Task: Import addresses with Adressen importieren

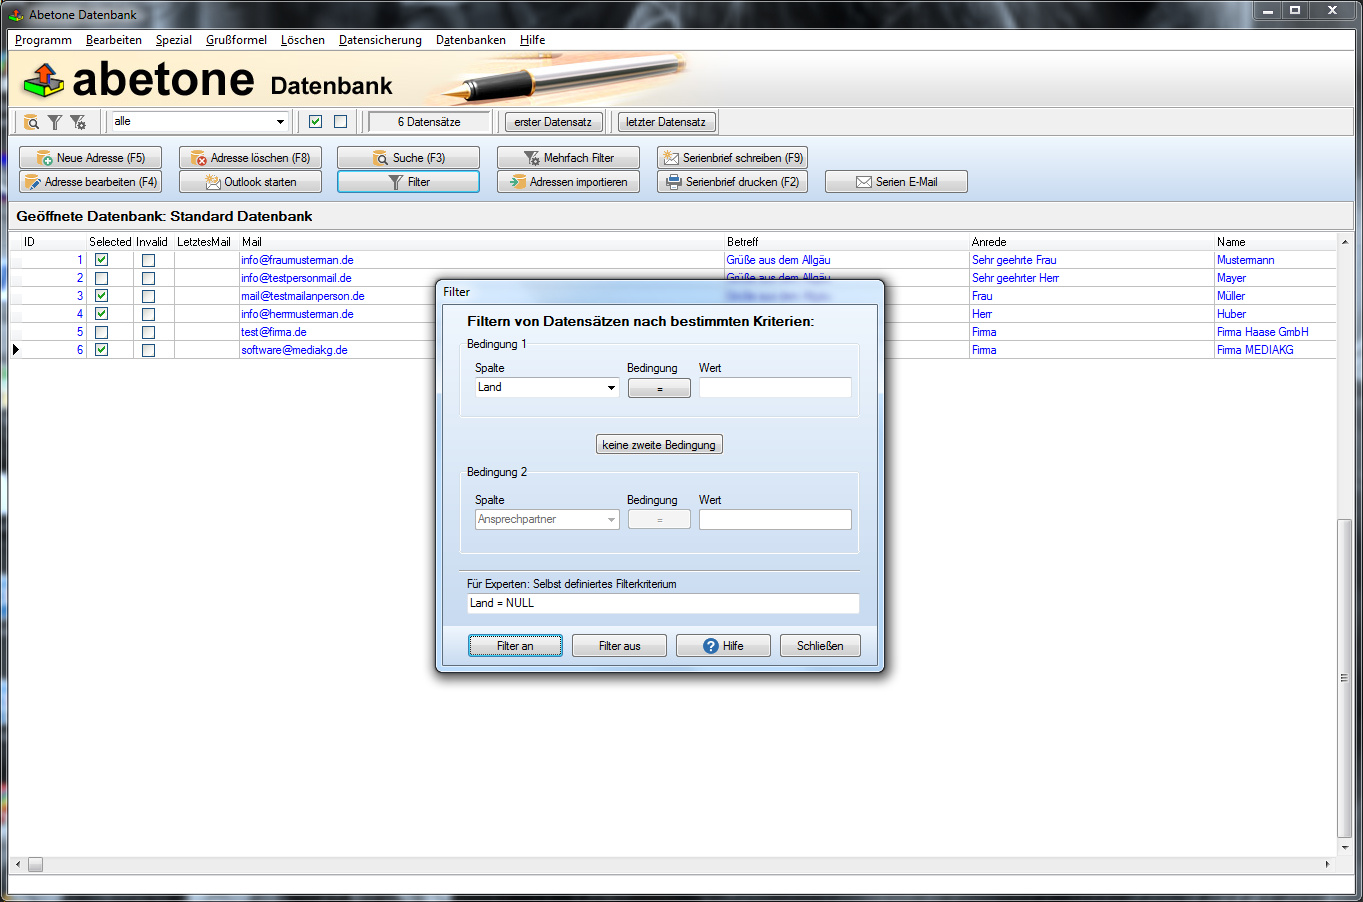Action: [568, 181]
